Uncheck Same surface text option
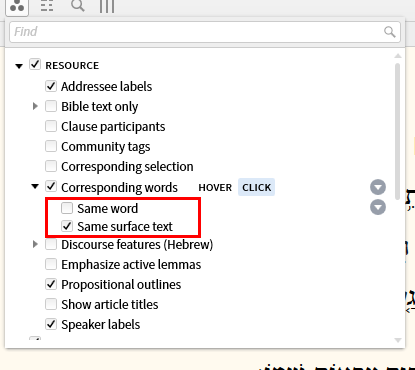Image resolution: width=415 pixels, height=370 pixels. click(67, 226)
